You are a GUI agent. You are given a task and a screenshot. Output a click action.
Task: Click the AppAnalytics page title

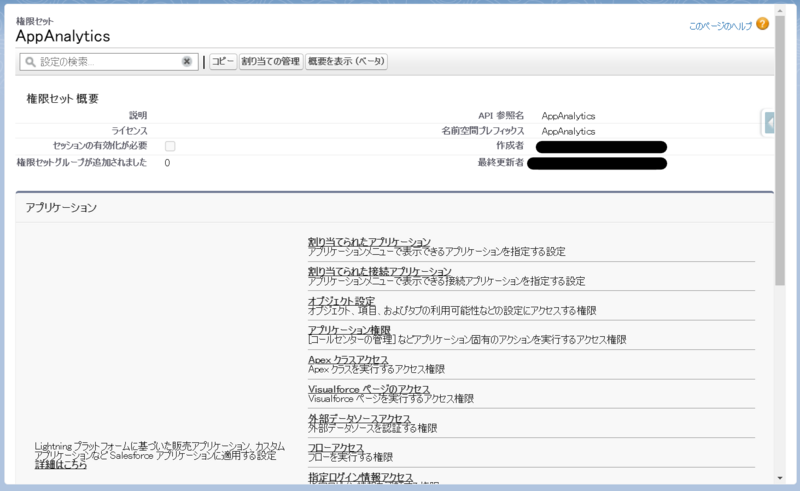(x=63, y=36)
